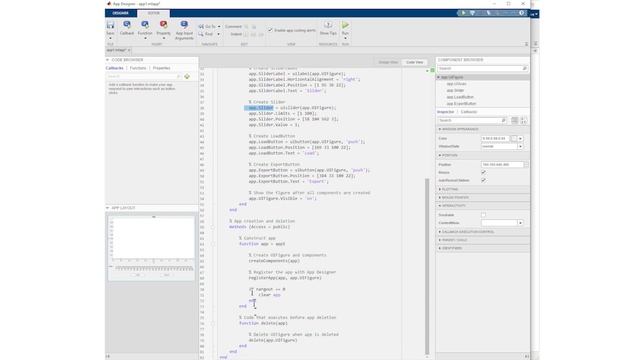Viewport: 640px width, 360px height.
Task: Open the Go To dropdown arrow
Action: 219,27
